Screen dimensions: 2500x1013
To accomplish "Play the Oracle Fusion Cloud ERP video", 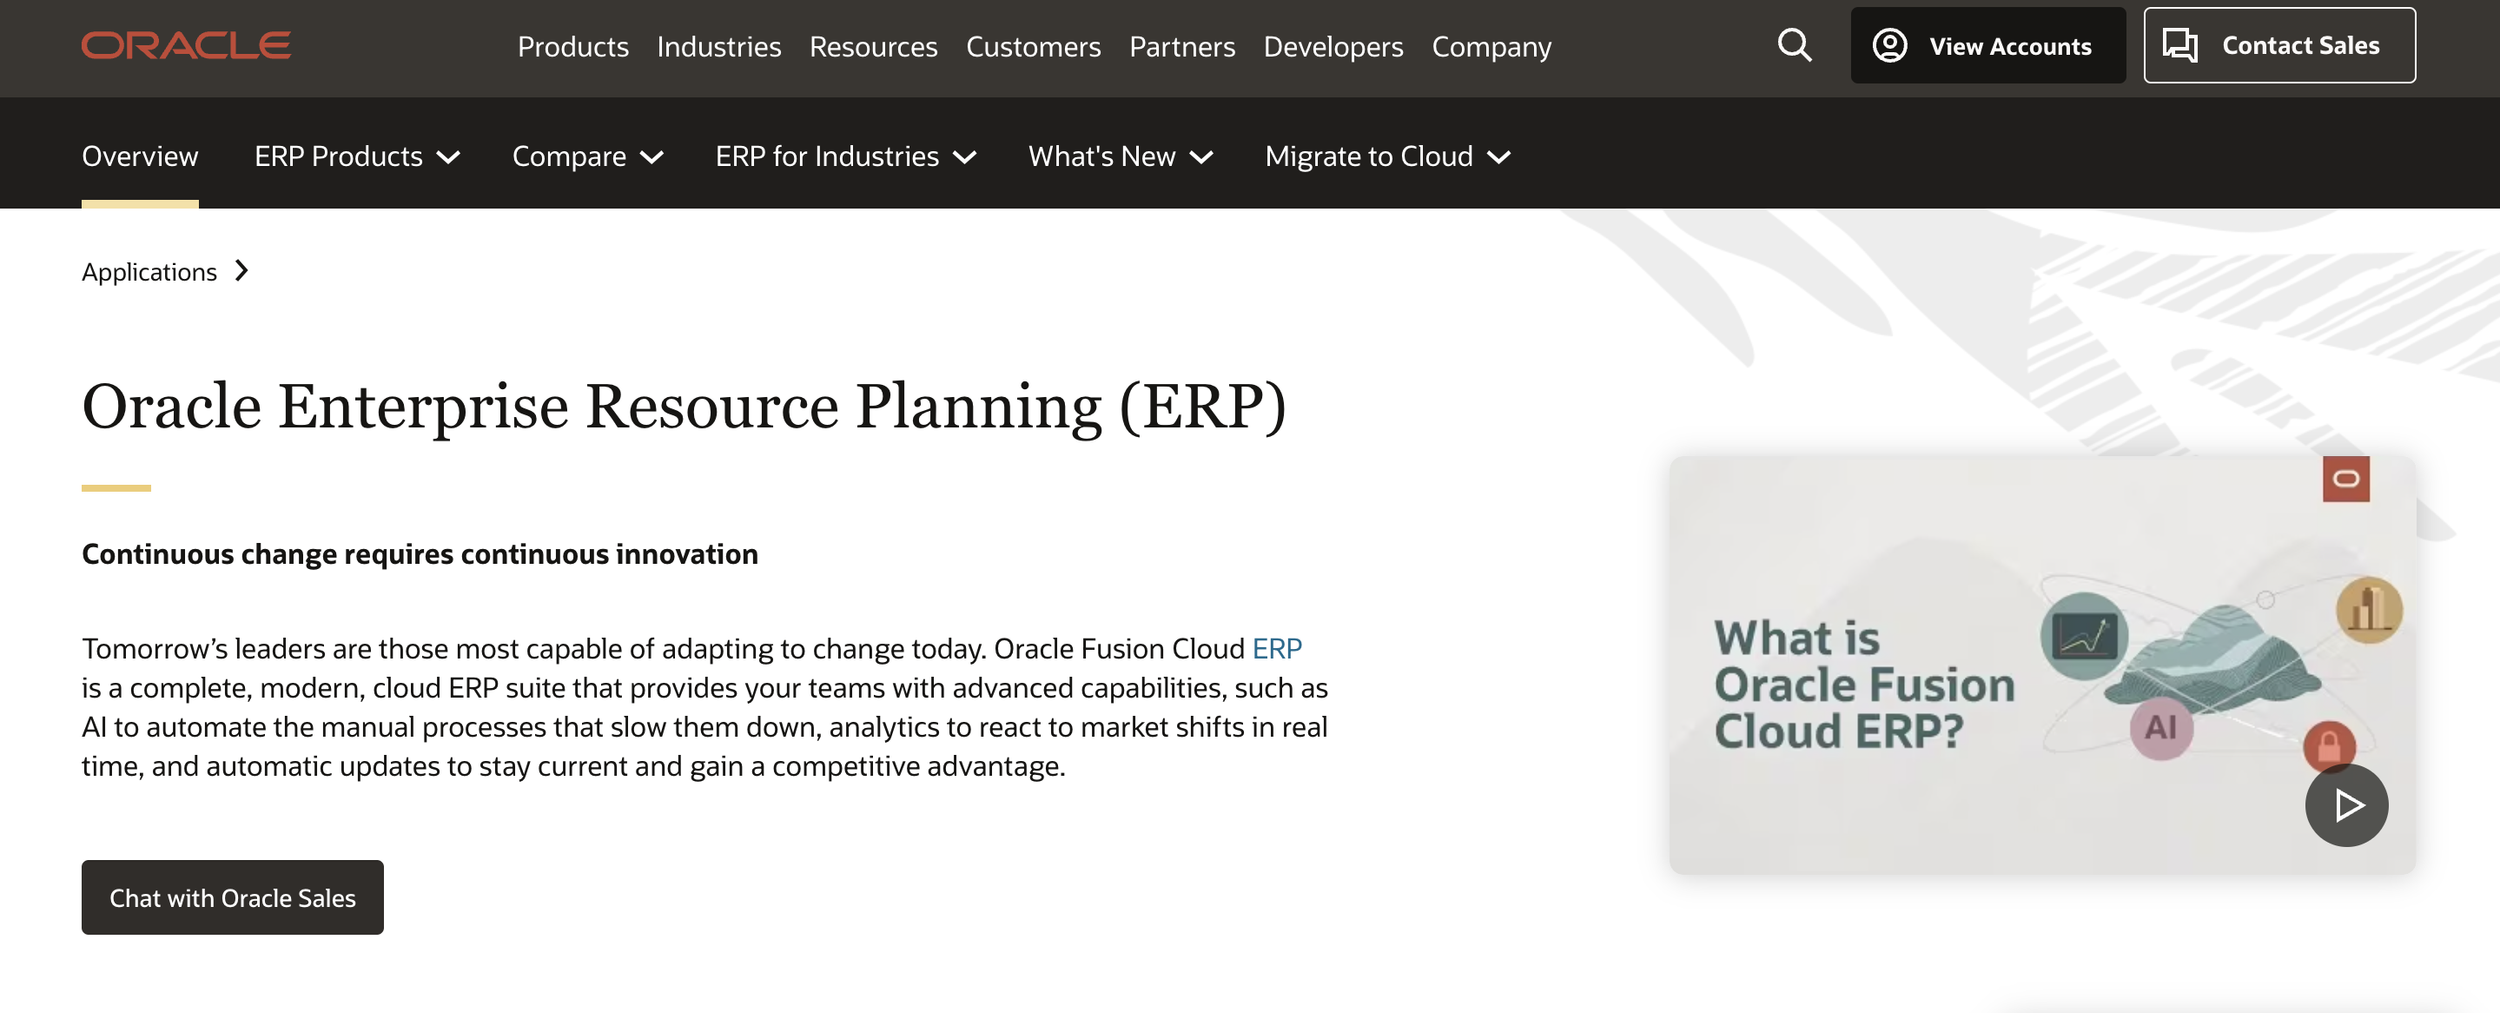I will click(x=2346, y=805).
